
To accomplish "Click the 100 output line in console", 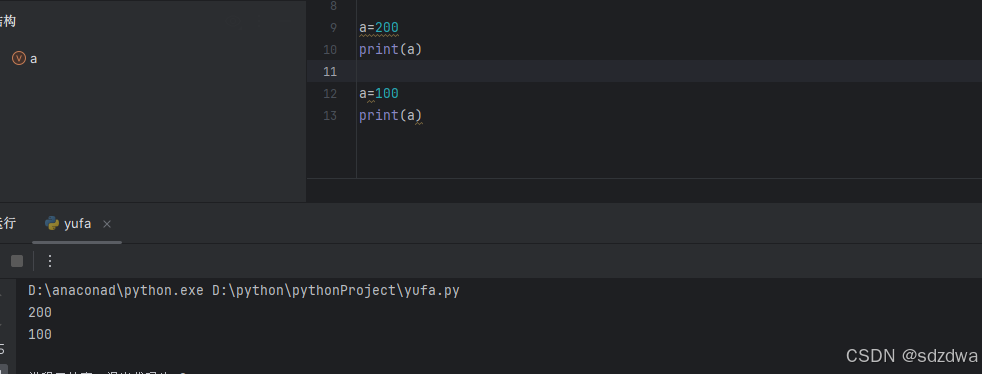I will [x=40, y=335].
